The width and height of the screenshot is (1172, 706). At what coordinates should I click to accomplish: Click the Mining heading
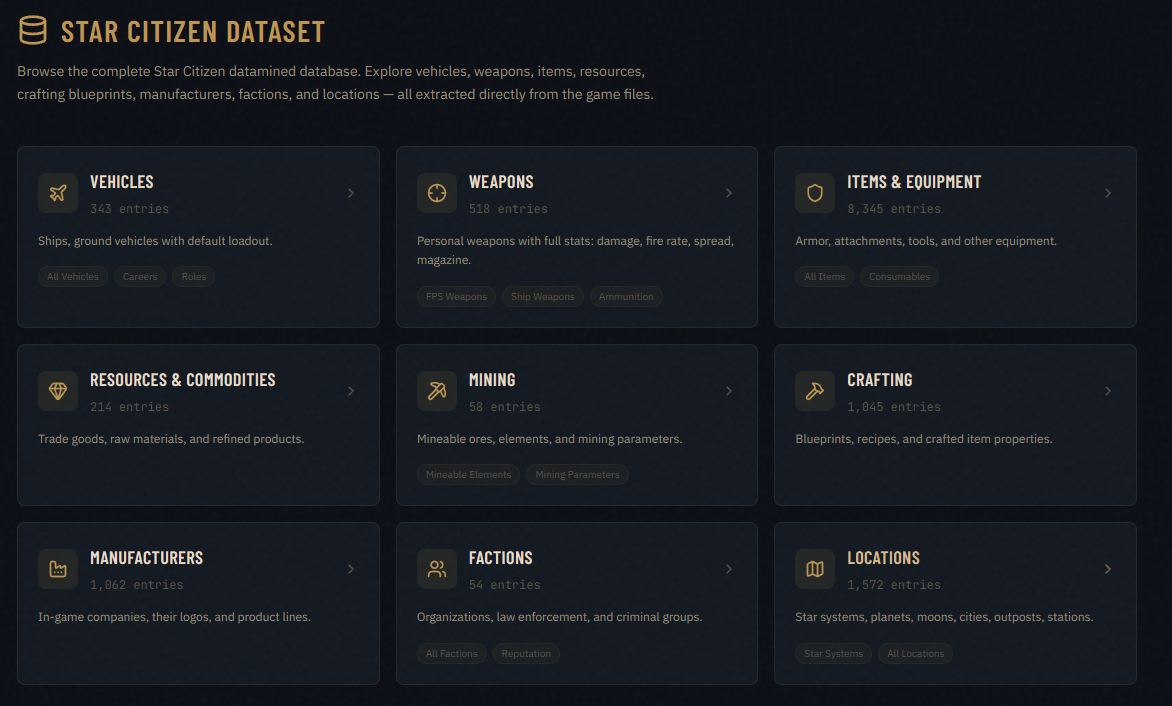tap(492, 380)
